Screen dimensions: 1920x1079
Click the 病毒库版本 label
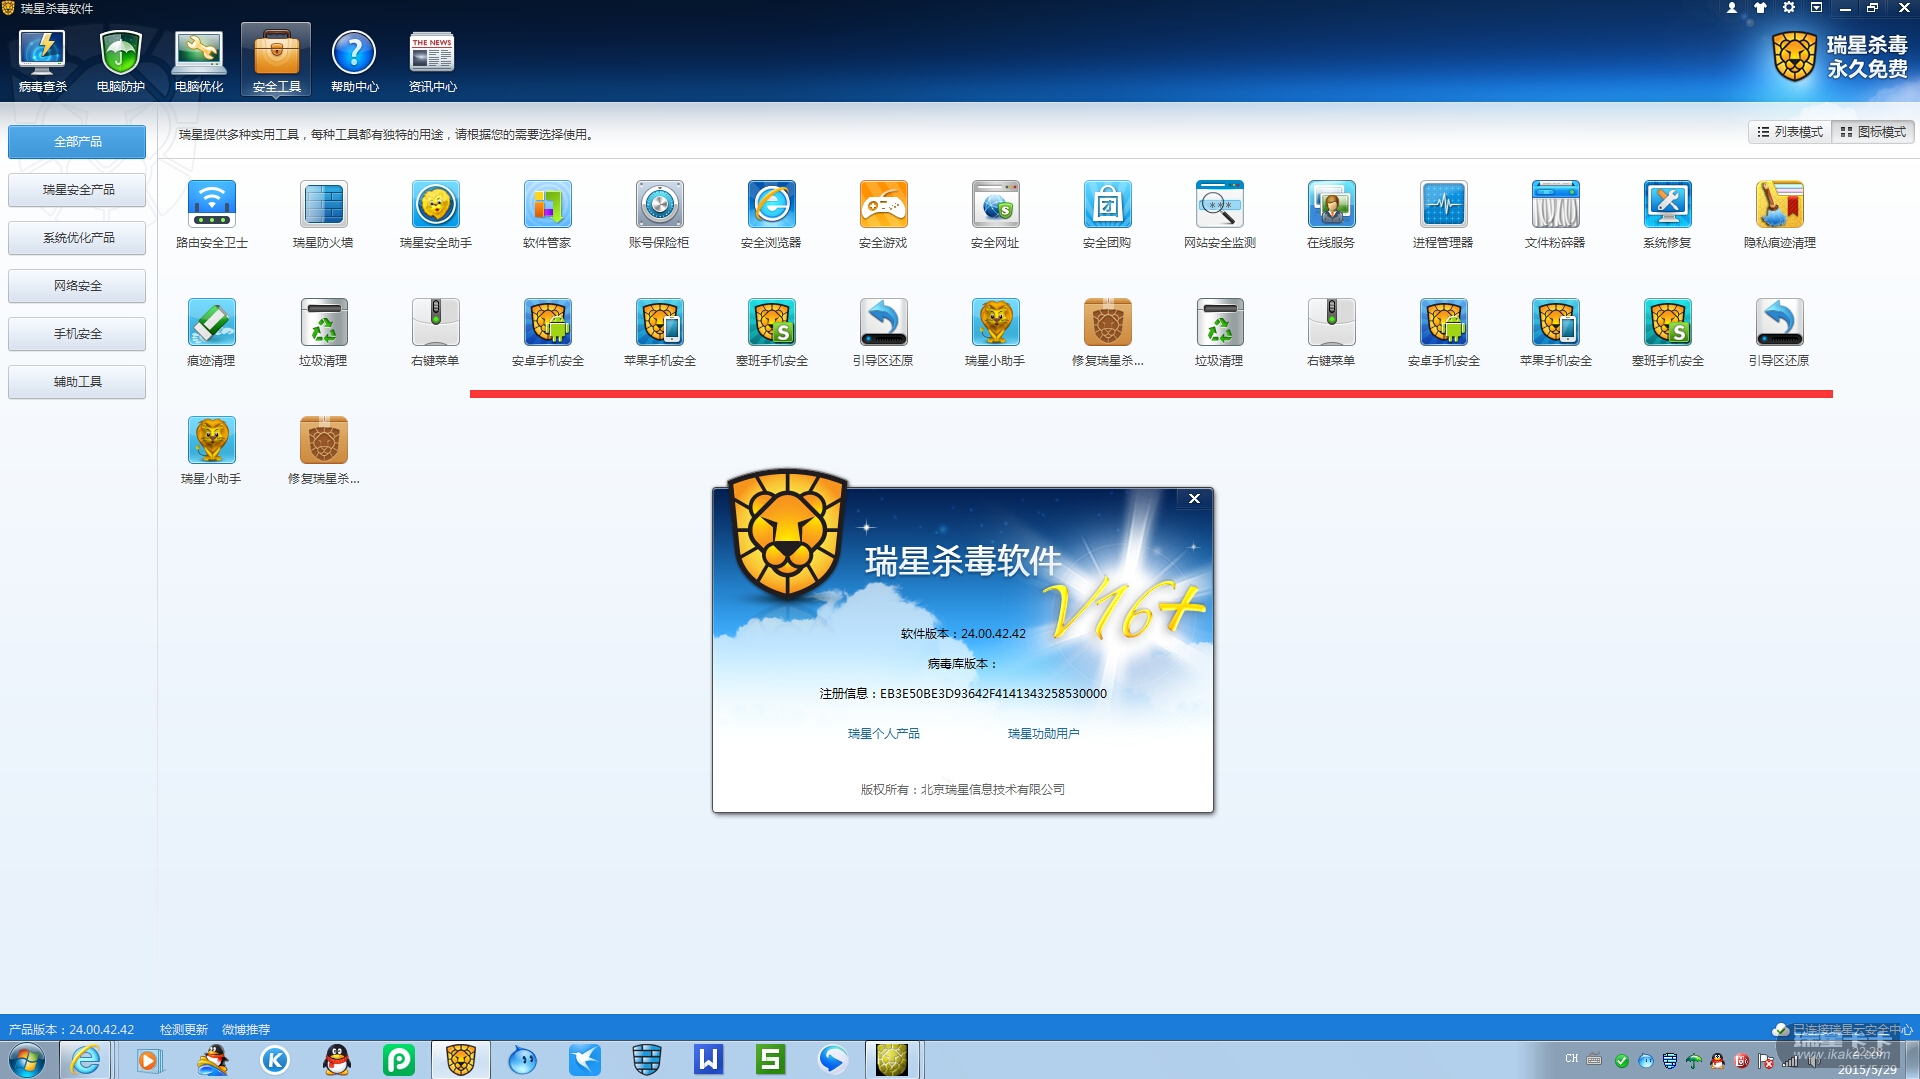click(x=962, y=664)
